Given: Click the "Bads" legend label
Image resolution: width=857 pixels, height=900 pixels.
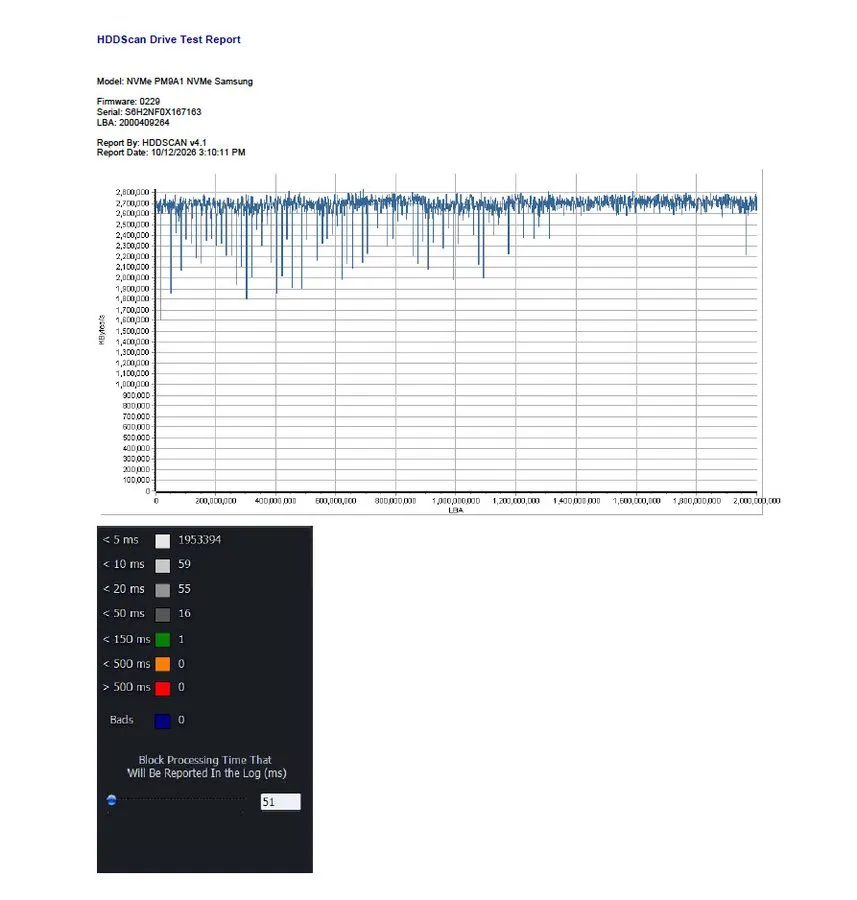Looking at the screenshot, I should [121, 720].
